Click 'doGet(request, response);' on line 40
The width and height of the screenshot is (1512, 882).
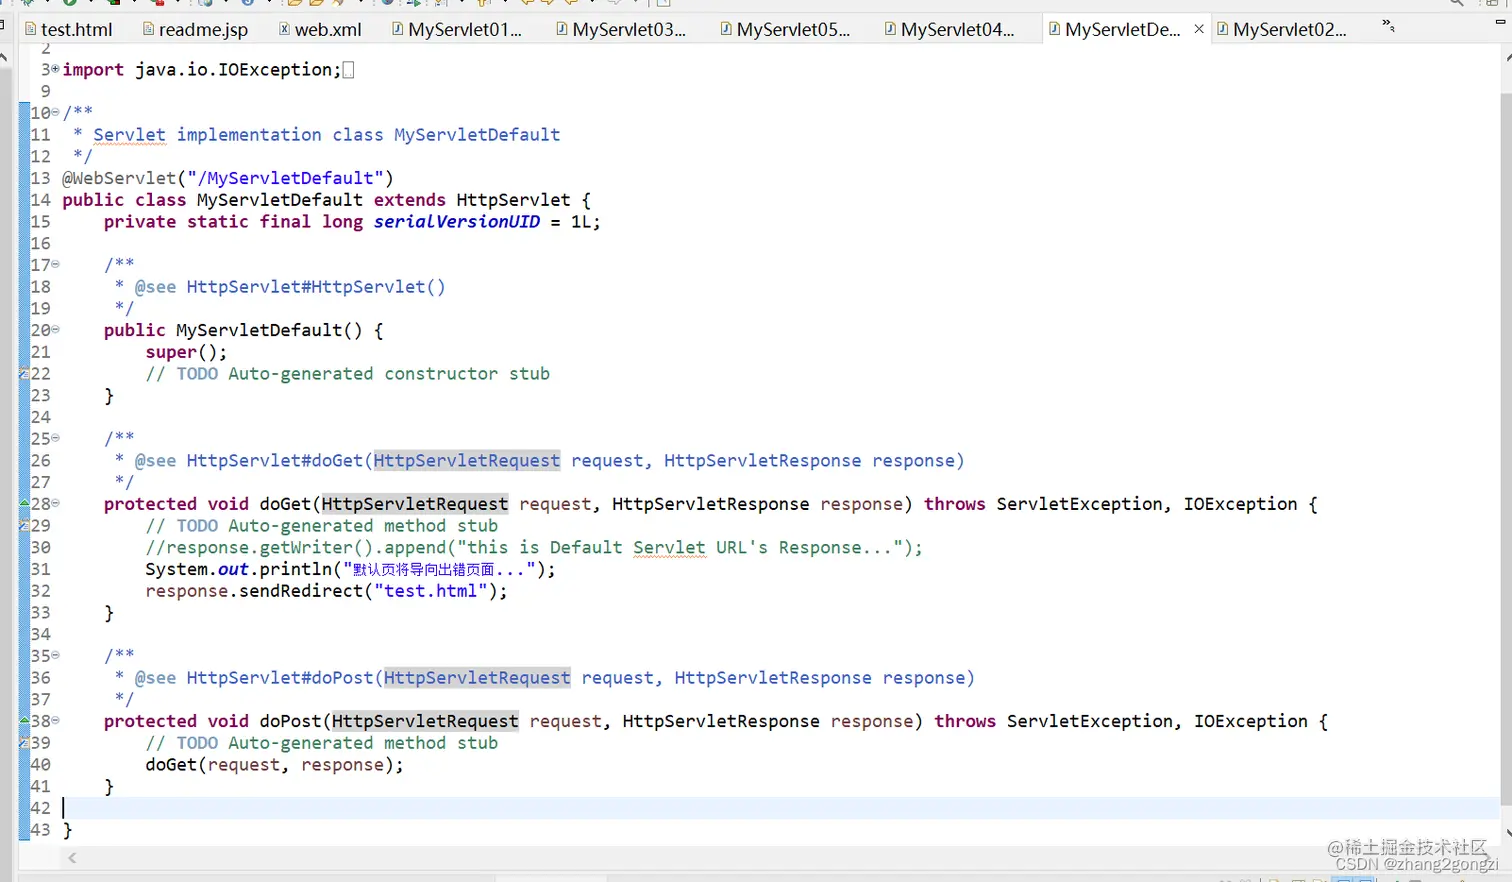(x=275, y=765)
